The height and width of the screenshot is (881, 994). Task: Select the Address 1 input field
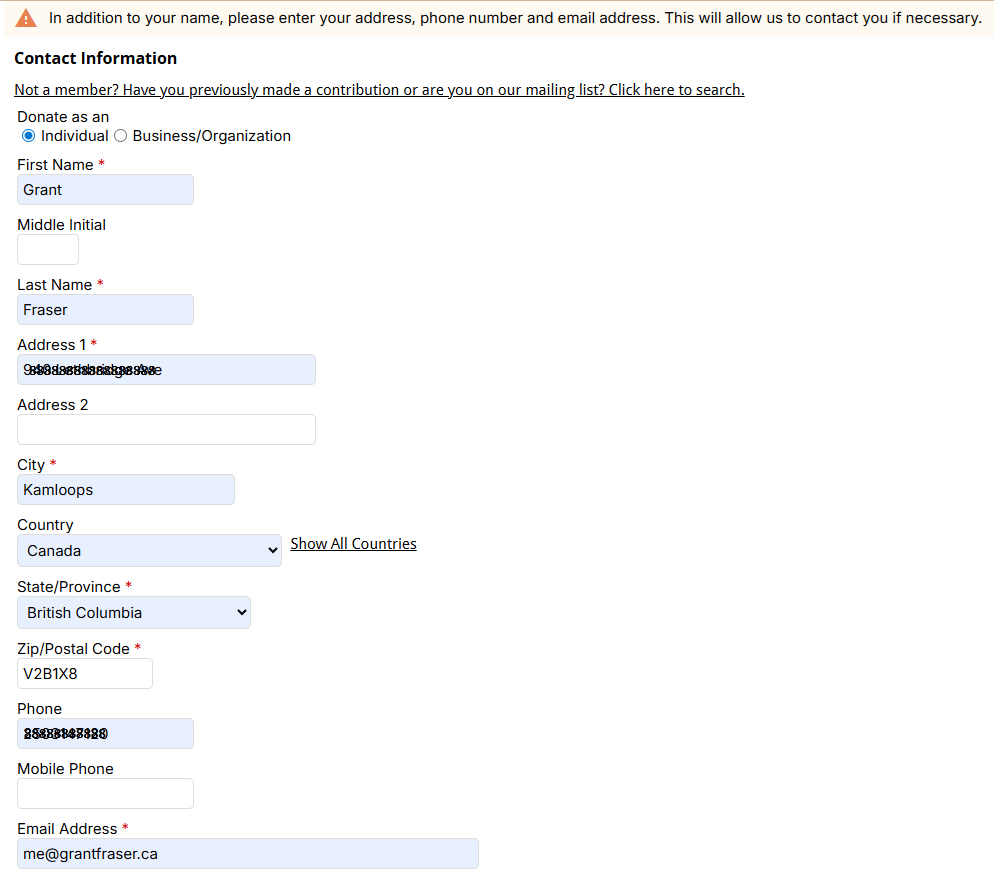[166, 370]
